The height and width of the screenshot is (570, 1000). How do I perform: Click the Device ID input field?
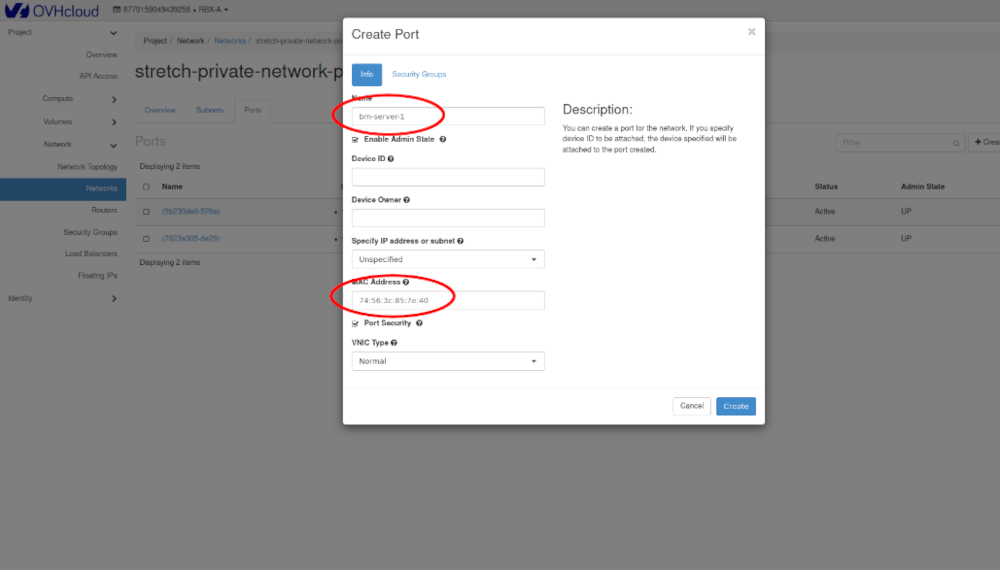tap(448, 177)
